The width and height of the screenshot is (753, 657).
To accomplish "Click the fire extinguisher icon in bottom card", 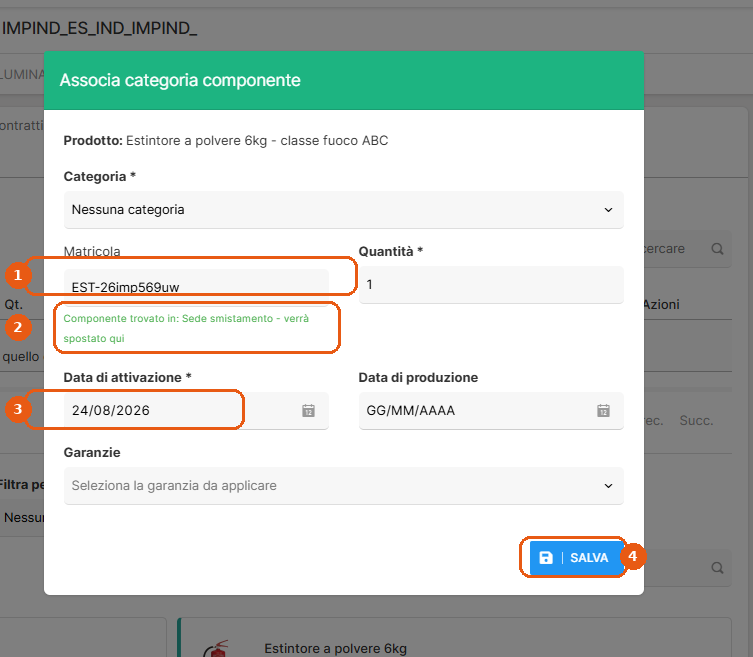I will 216,649.
